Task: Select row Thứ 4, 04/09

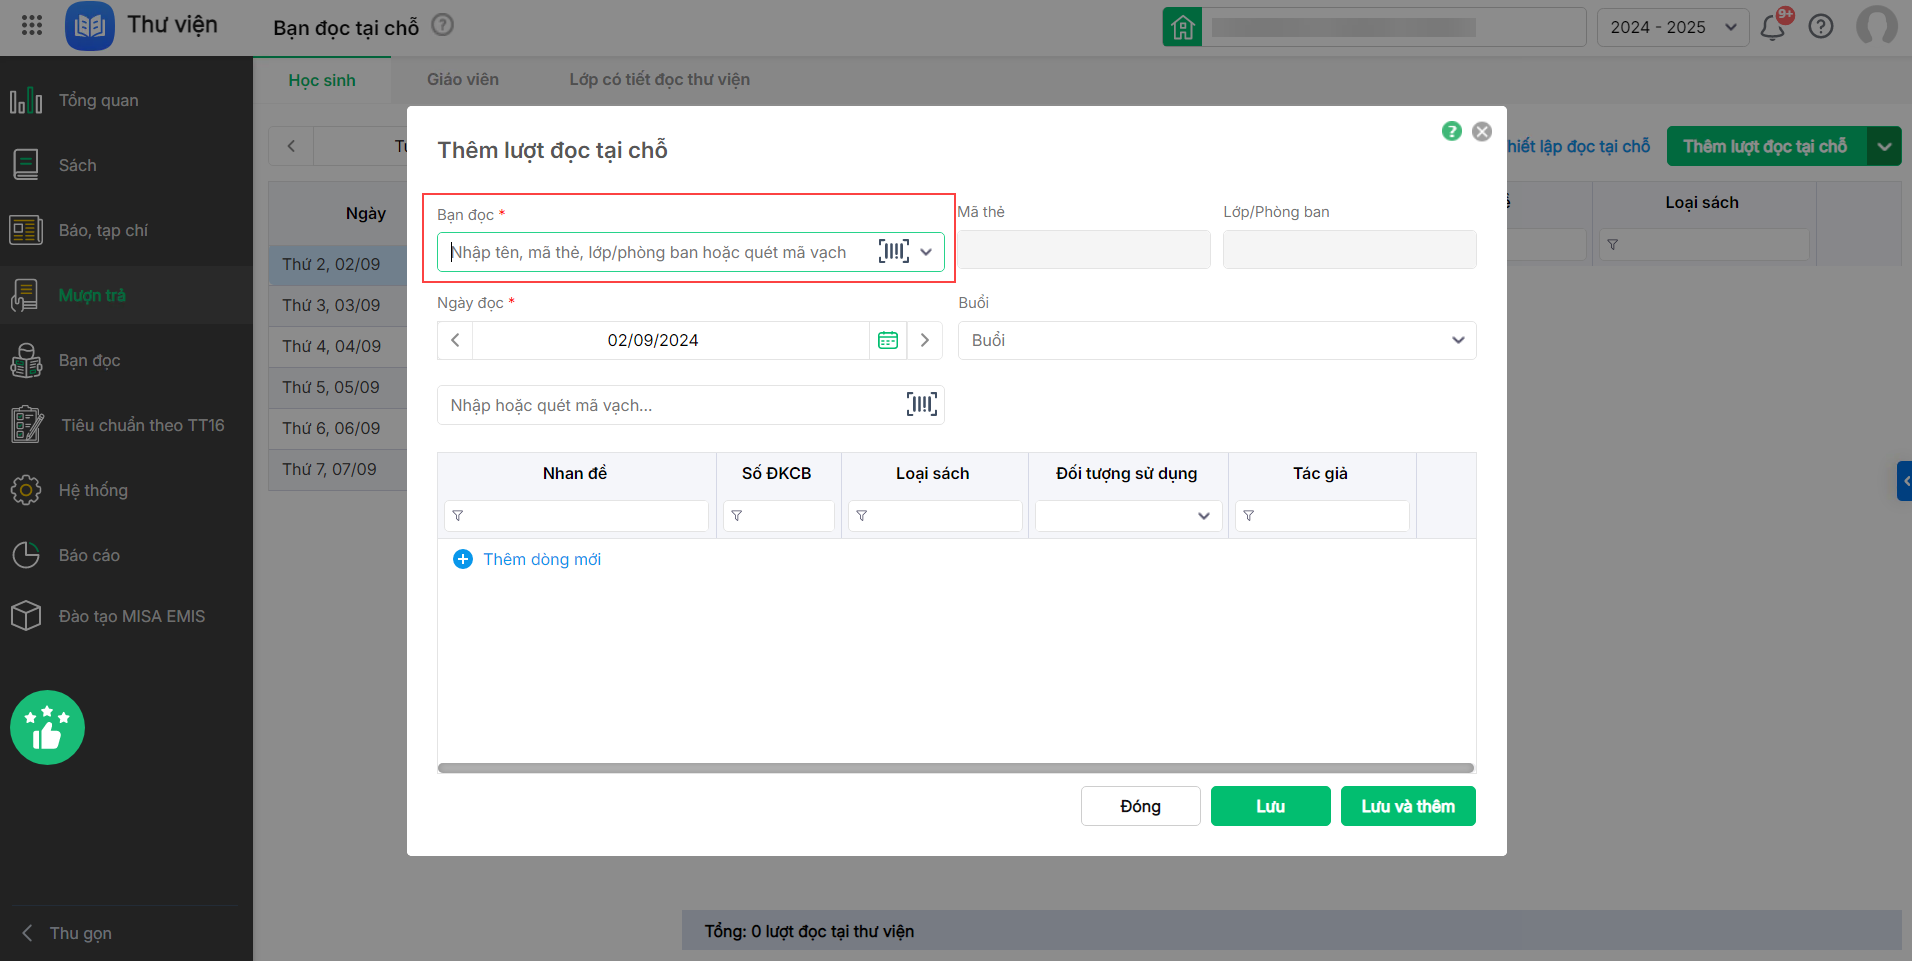Action: 338,346
